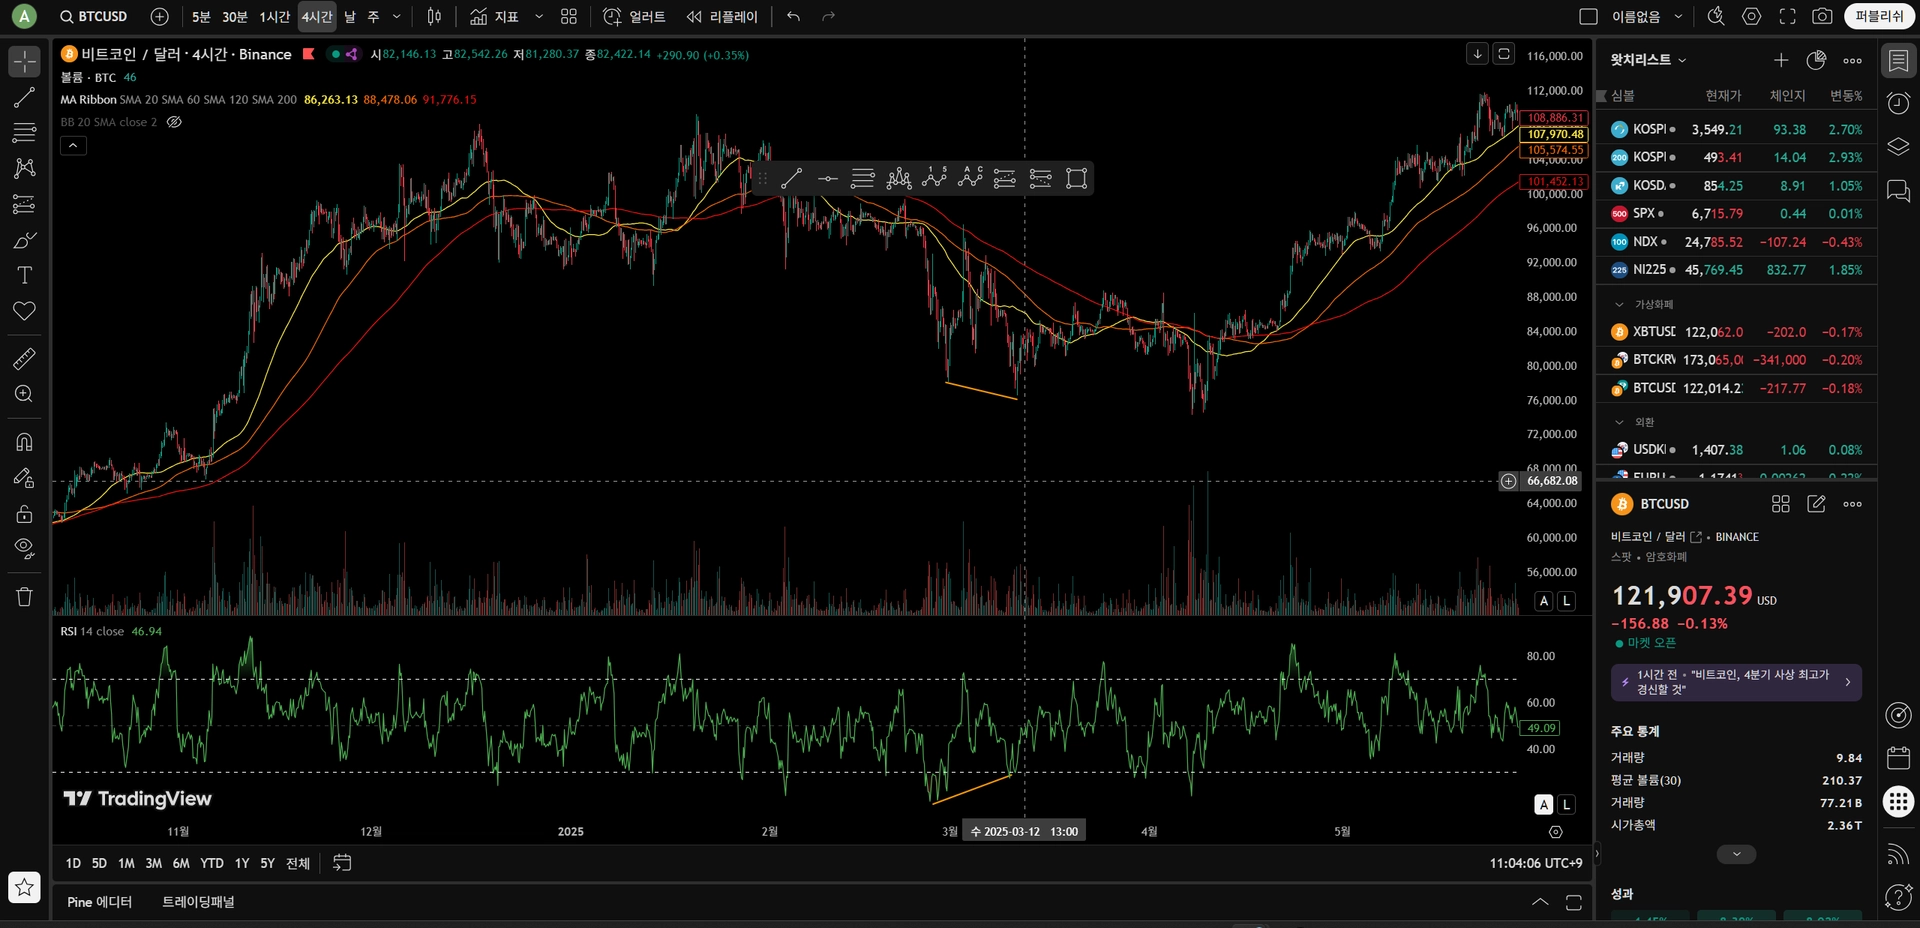Set date range to 3M

(x=153, y=863)
